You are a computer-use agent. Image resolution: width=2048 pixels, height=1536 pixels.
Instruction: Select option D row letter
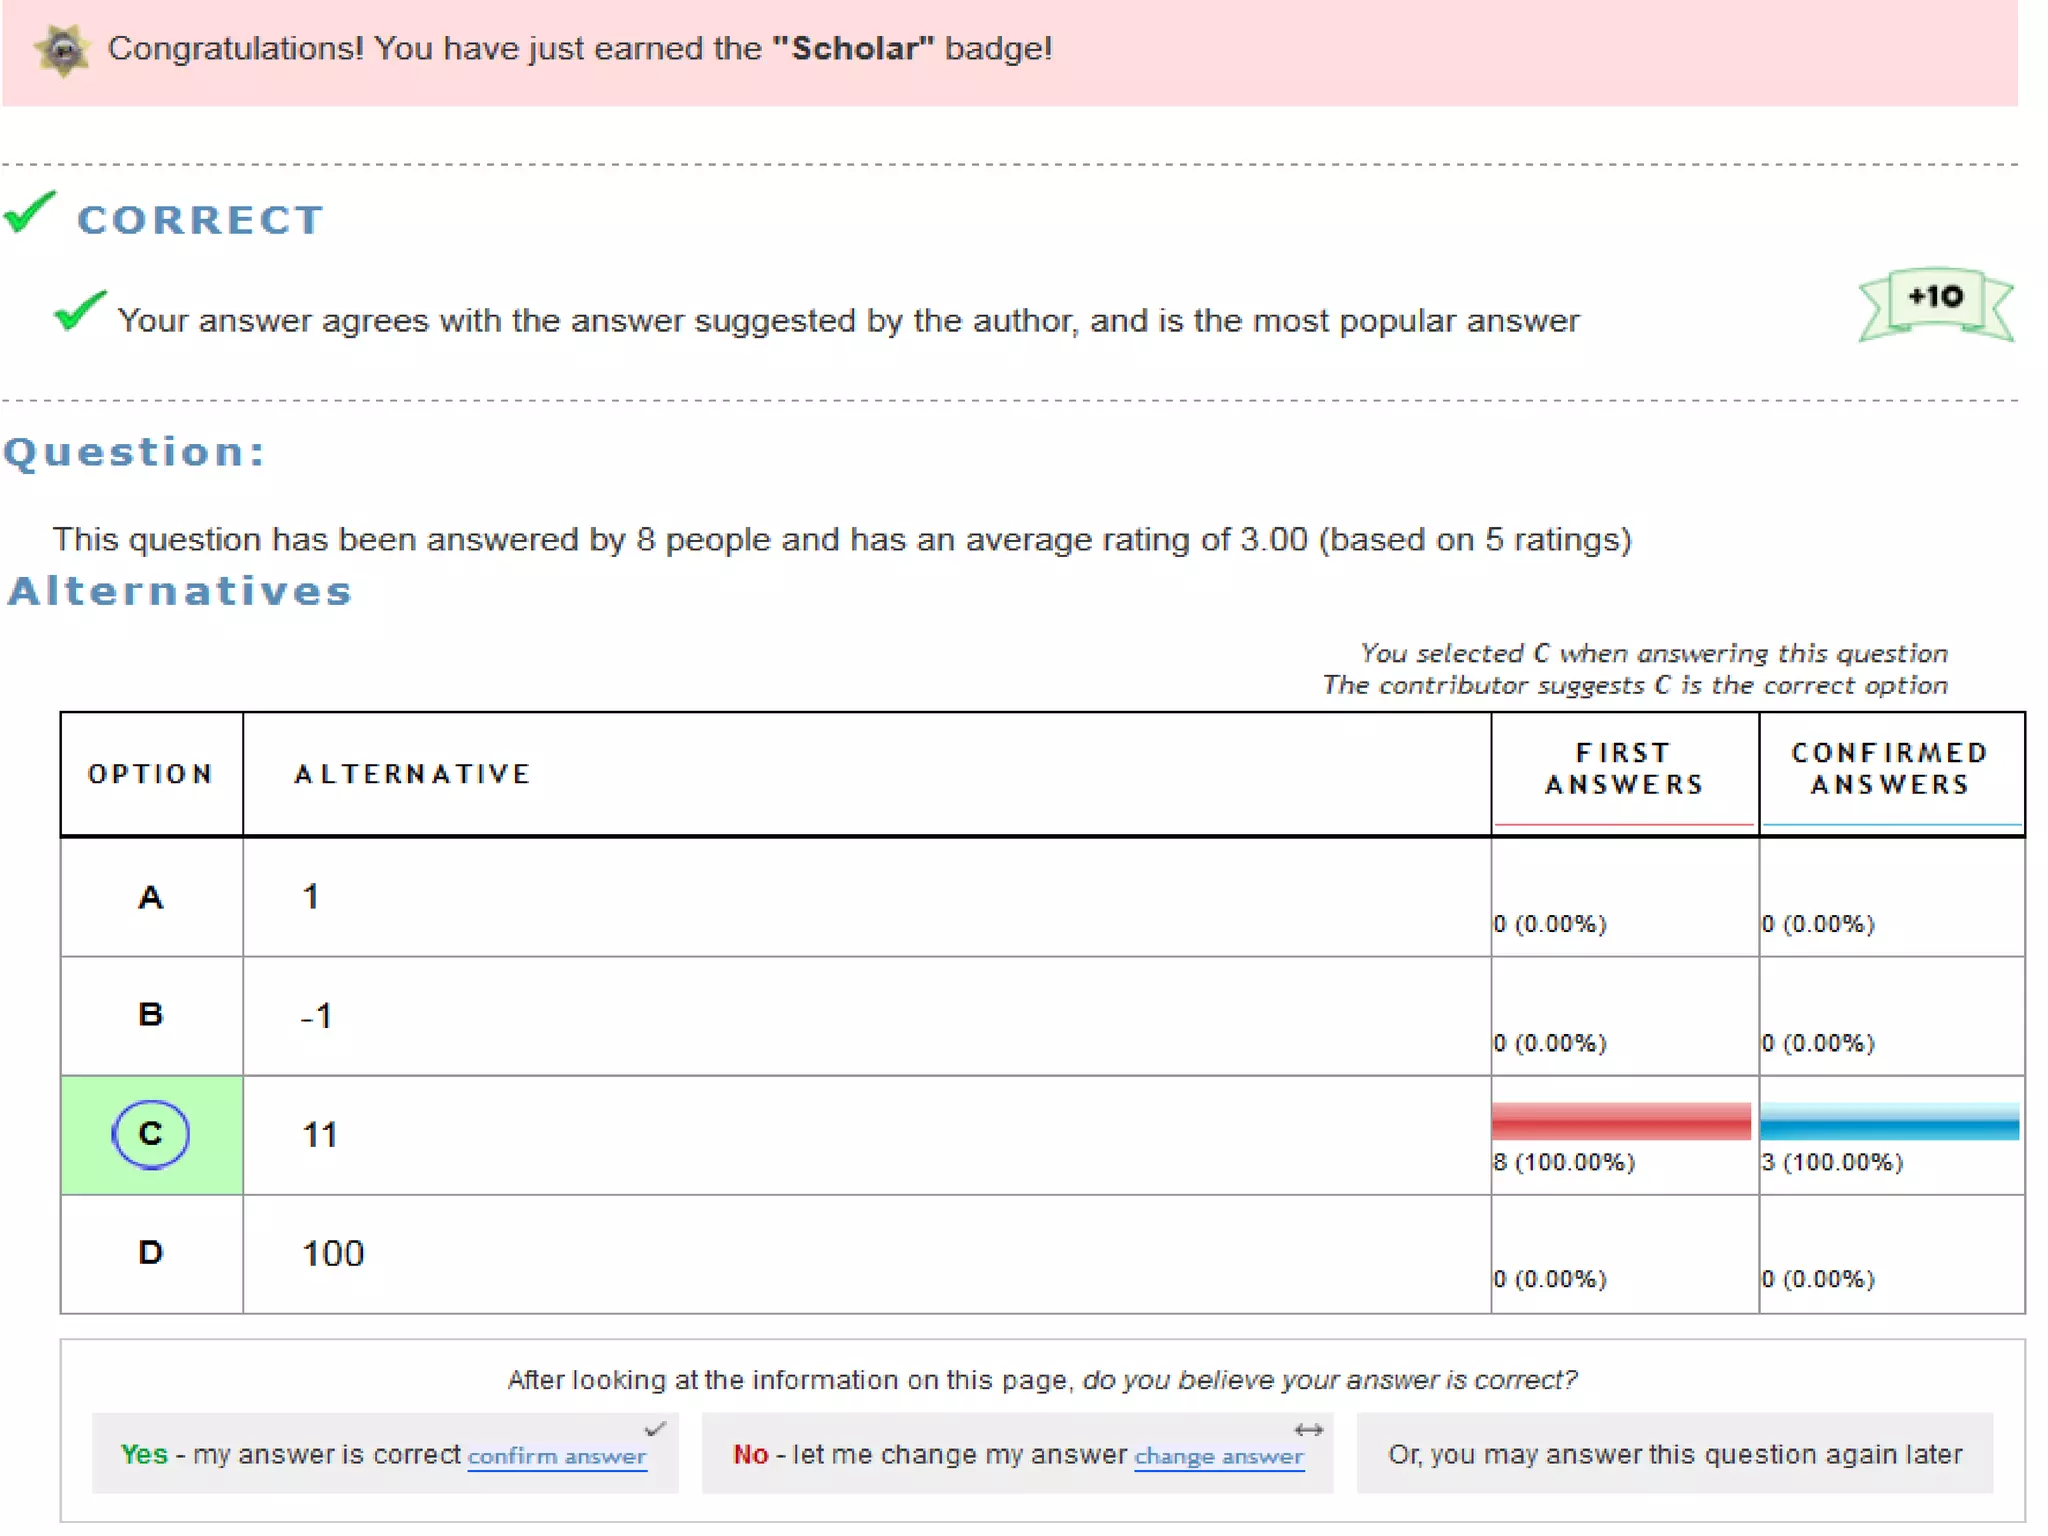click(x=150, y=1253)
